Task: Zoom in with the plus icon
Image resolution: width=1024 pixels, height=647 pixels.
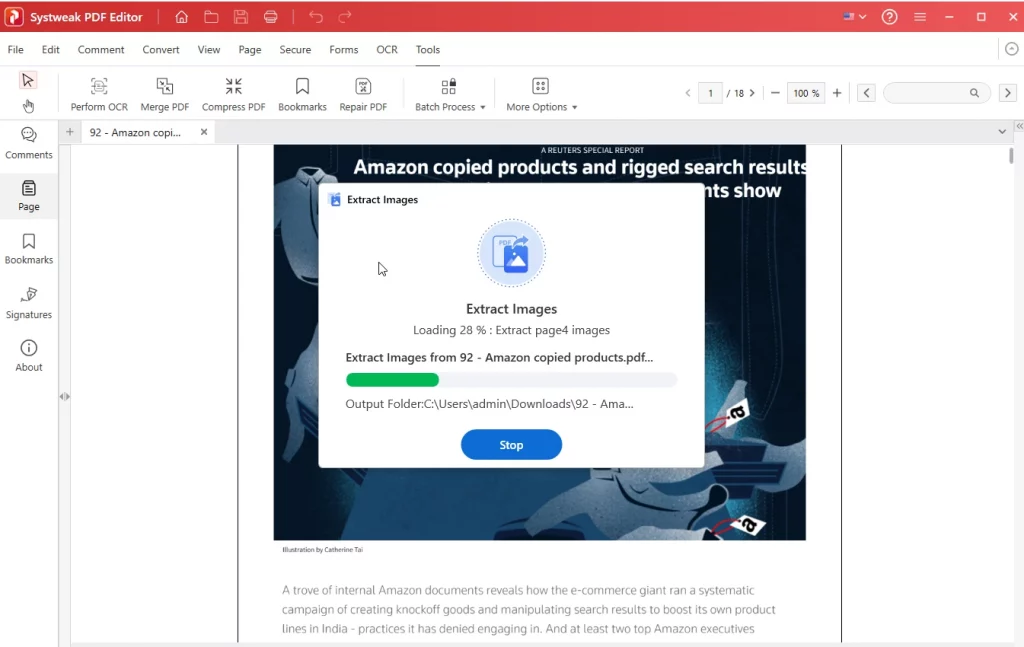Action: coord(837,93)
